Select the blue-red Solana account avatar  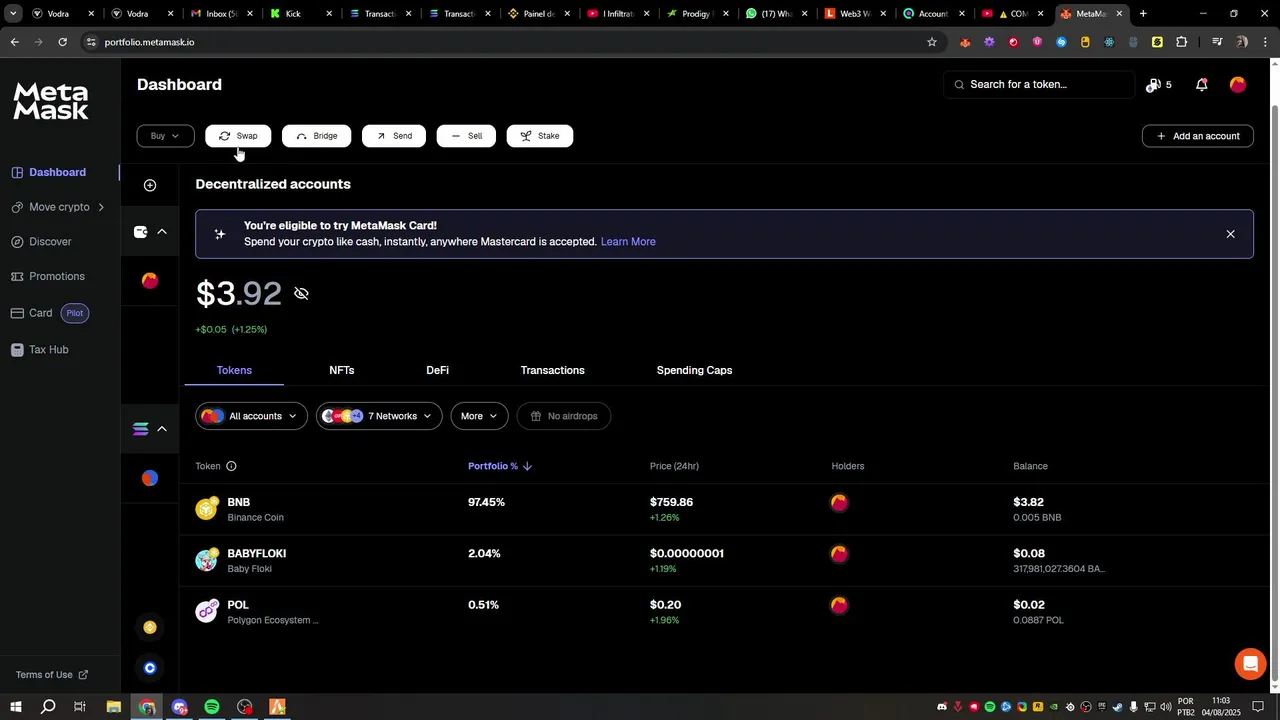(x=150, y=478)
